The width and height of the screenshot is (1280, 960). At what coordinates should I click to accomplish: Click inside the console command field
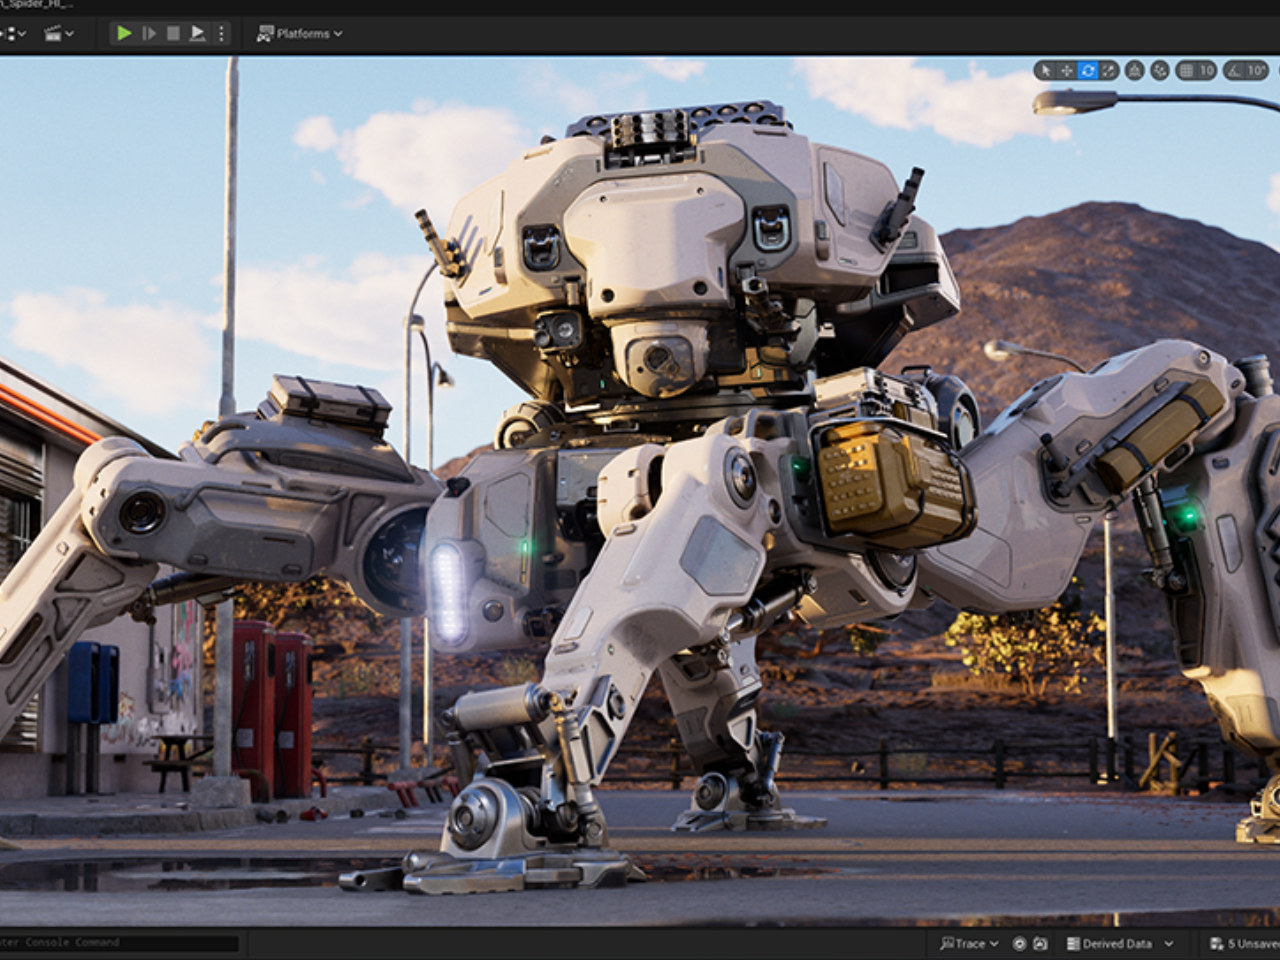(120, 943)
